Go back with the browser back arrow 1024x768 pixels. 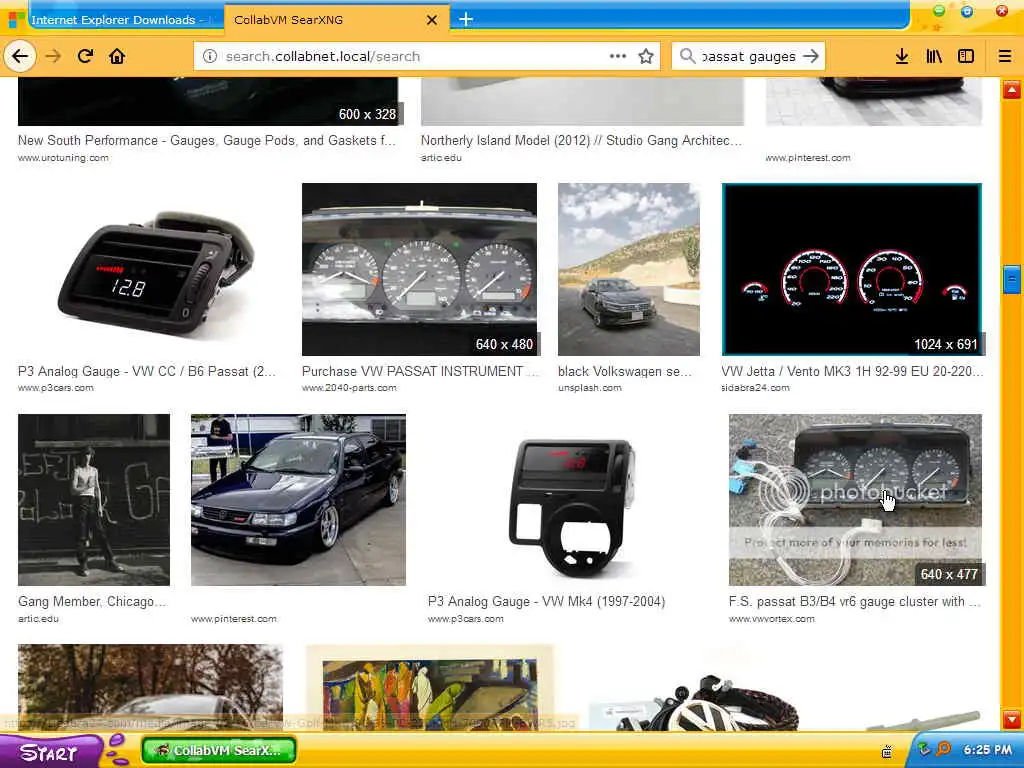coord(20,56)
